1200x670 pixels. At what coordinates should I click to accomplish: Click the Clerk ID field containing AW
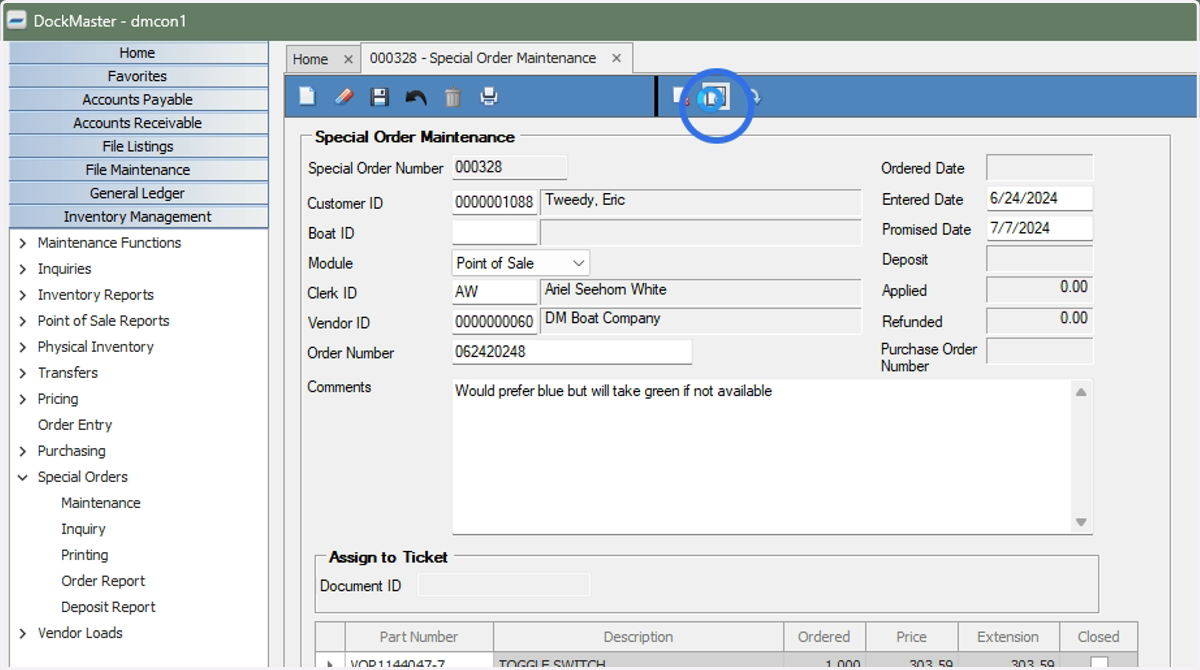point(495,293)
